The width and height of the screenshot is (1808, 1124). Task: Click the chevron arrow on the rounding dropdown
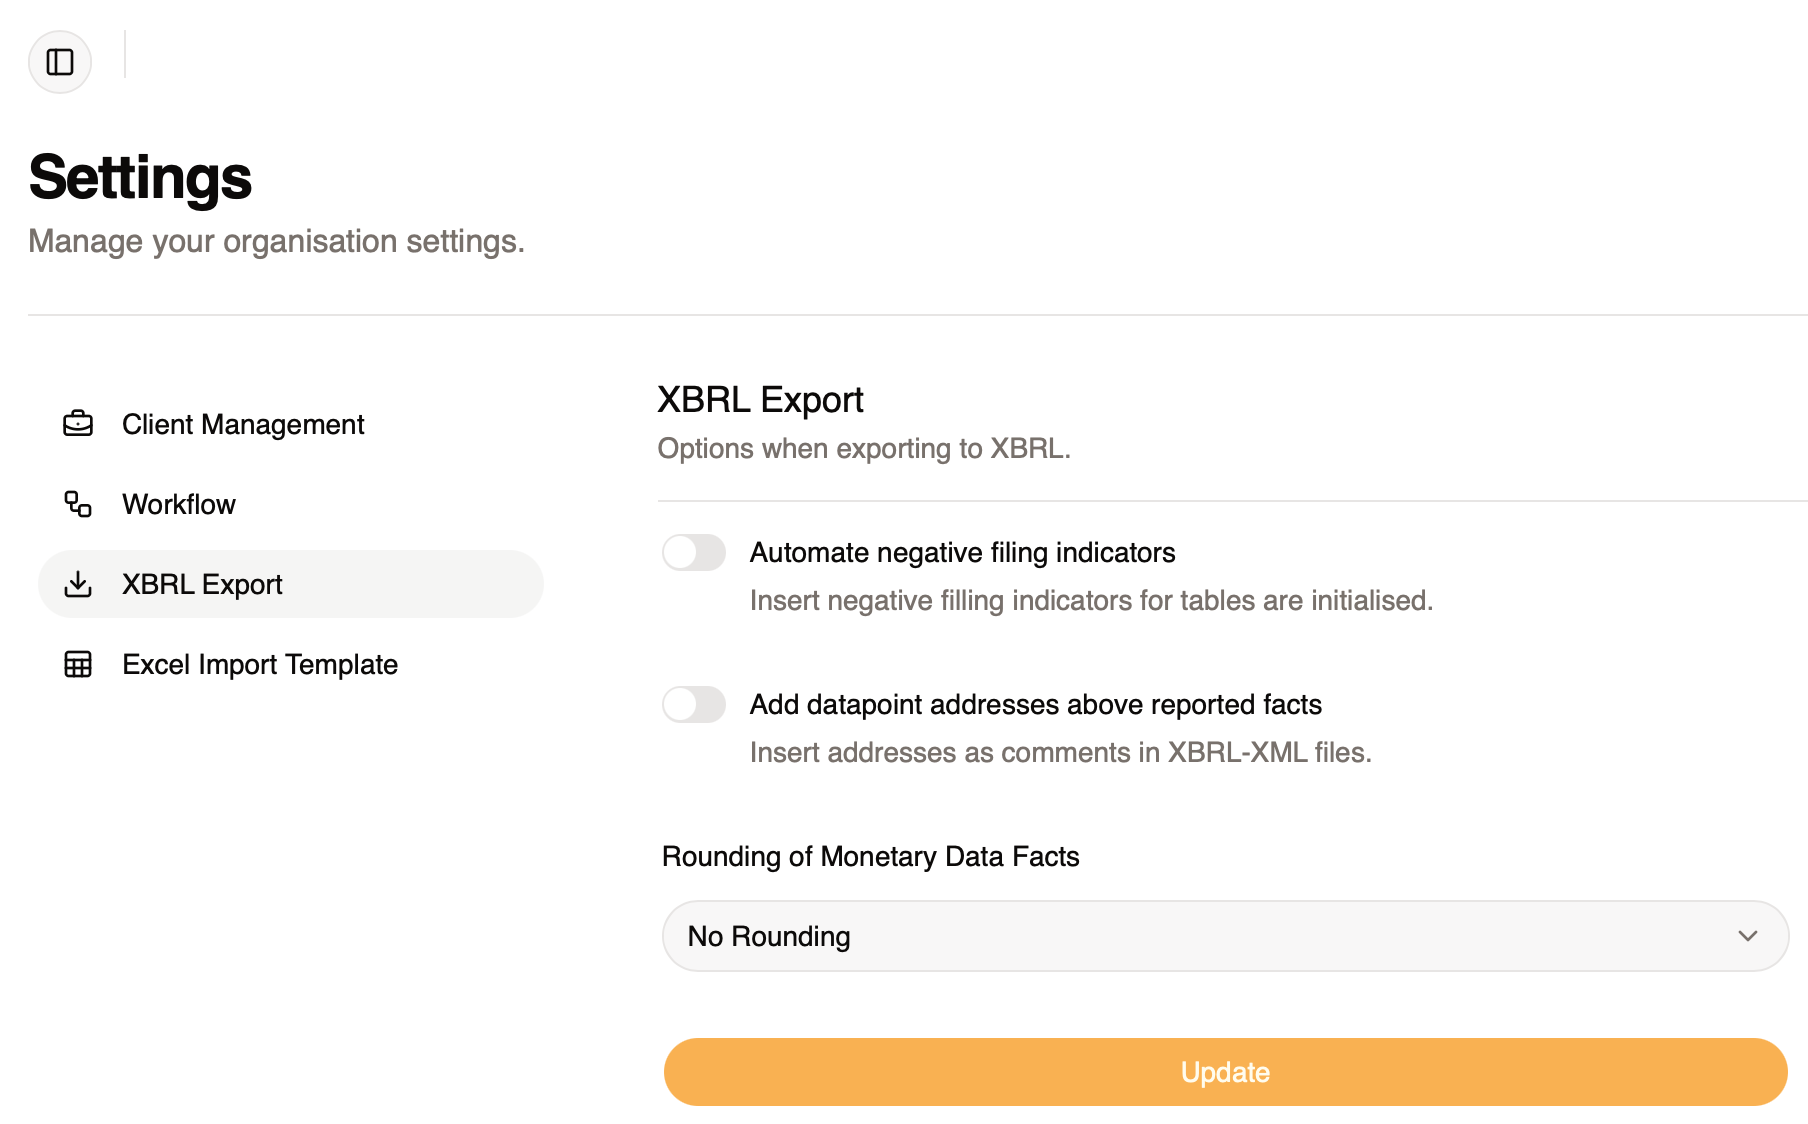coord(1748,936)
